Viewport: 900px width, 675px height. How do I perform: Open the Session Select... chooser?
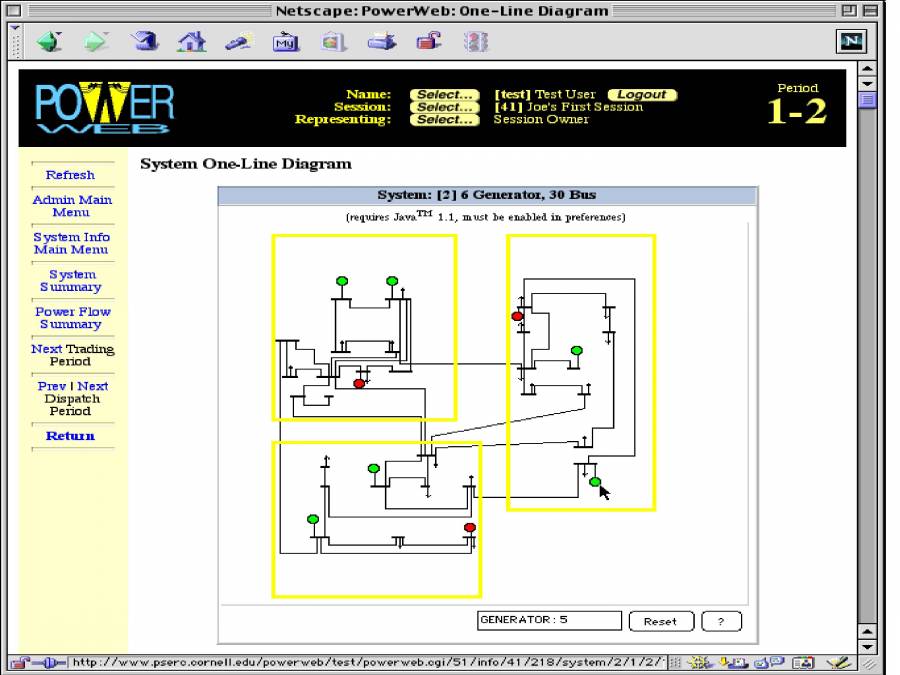click(444, 107)
